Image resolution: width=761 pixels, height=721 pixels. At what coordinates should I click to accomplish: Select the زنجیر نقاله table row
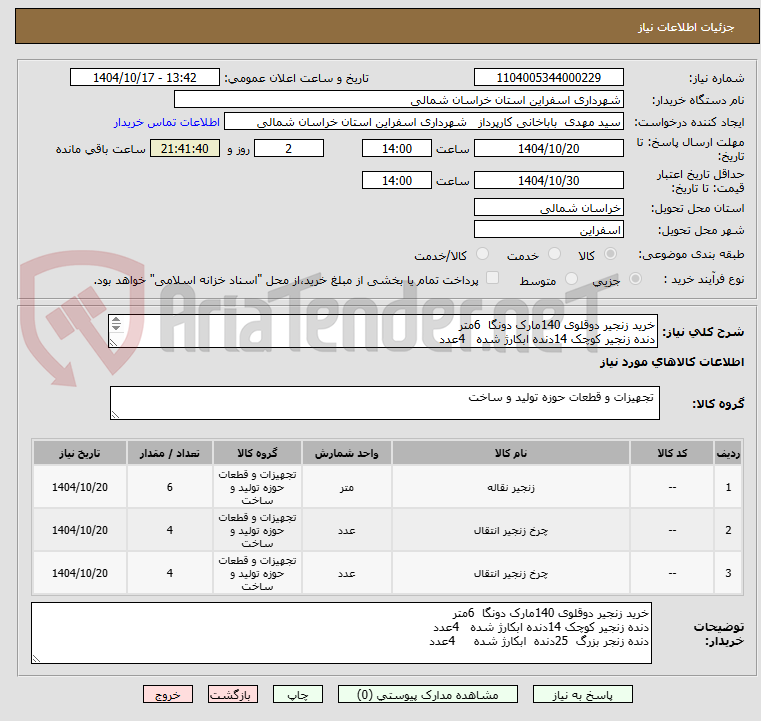(x=387, y=487)
